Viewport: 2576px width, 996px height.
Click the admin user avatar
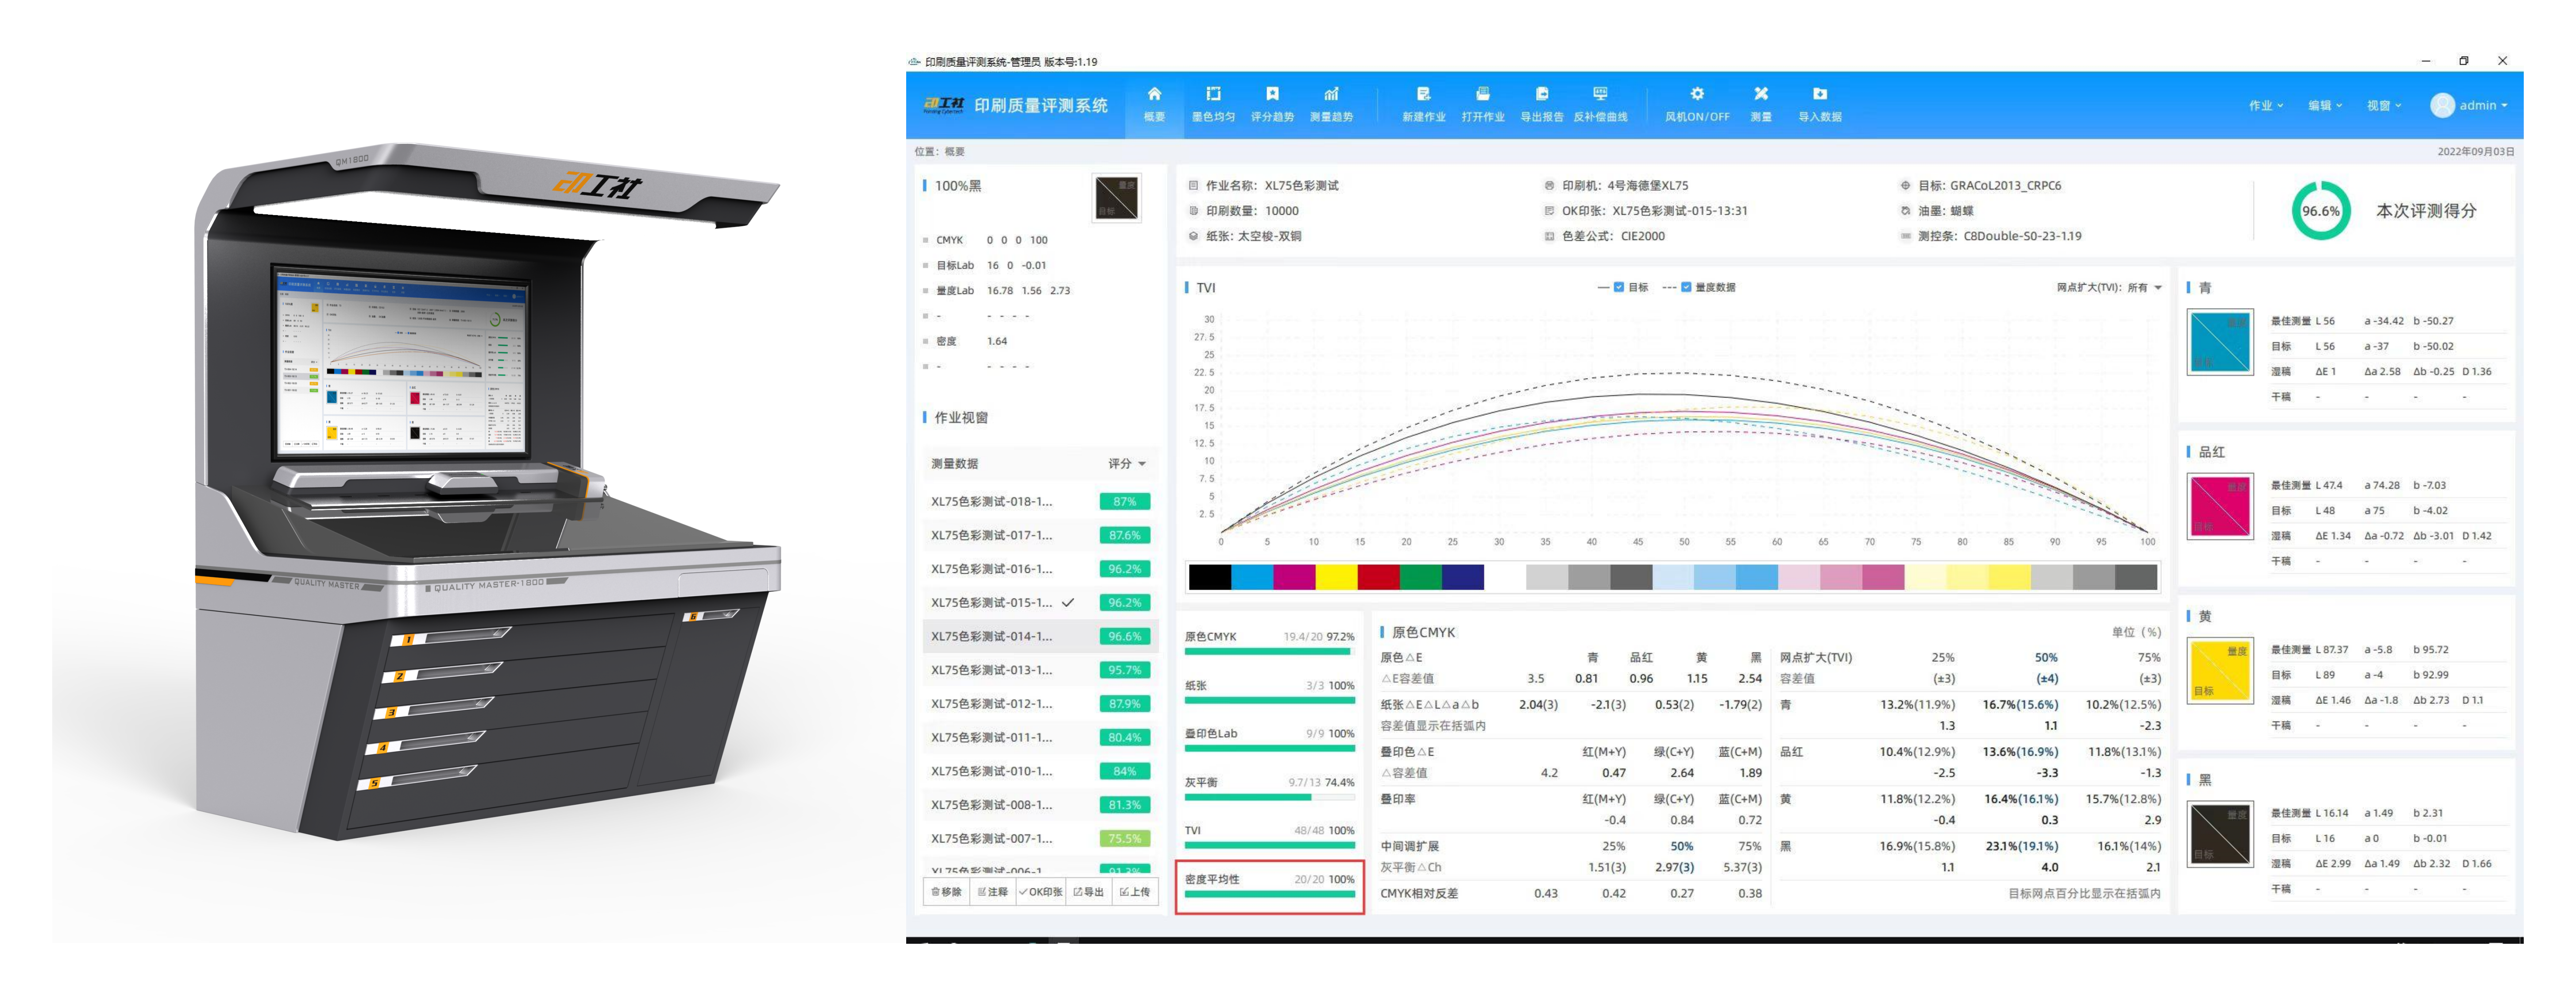pyautogui.click(x=2442, y=105)
